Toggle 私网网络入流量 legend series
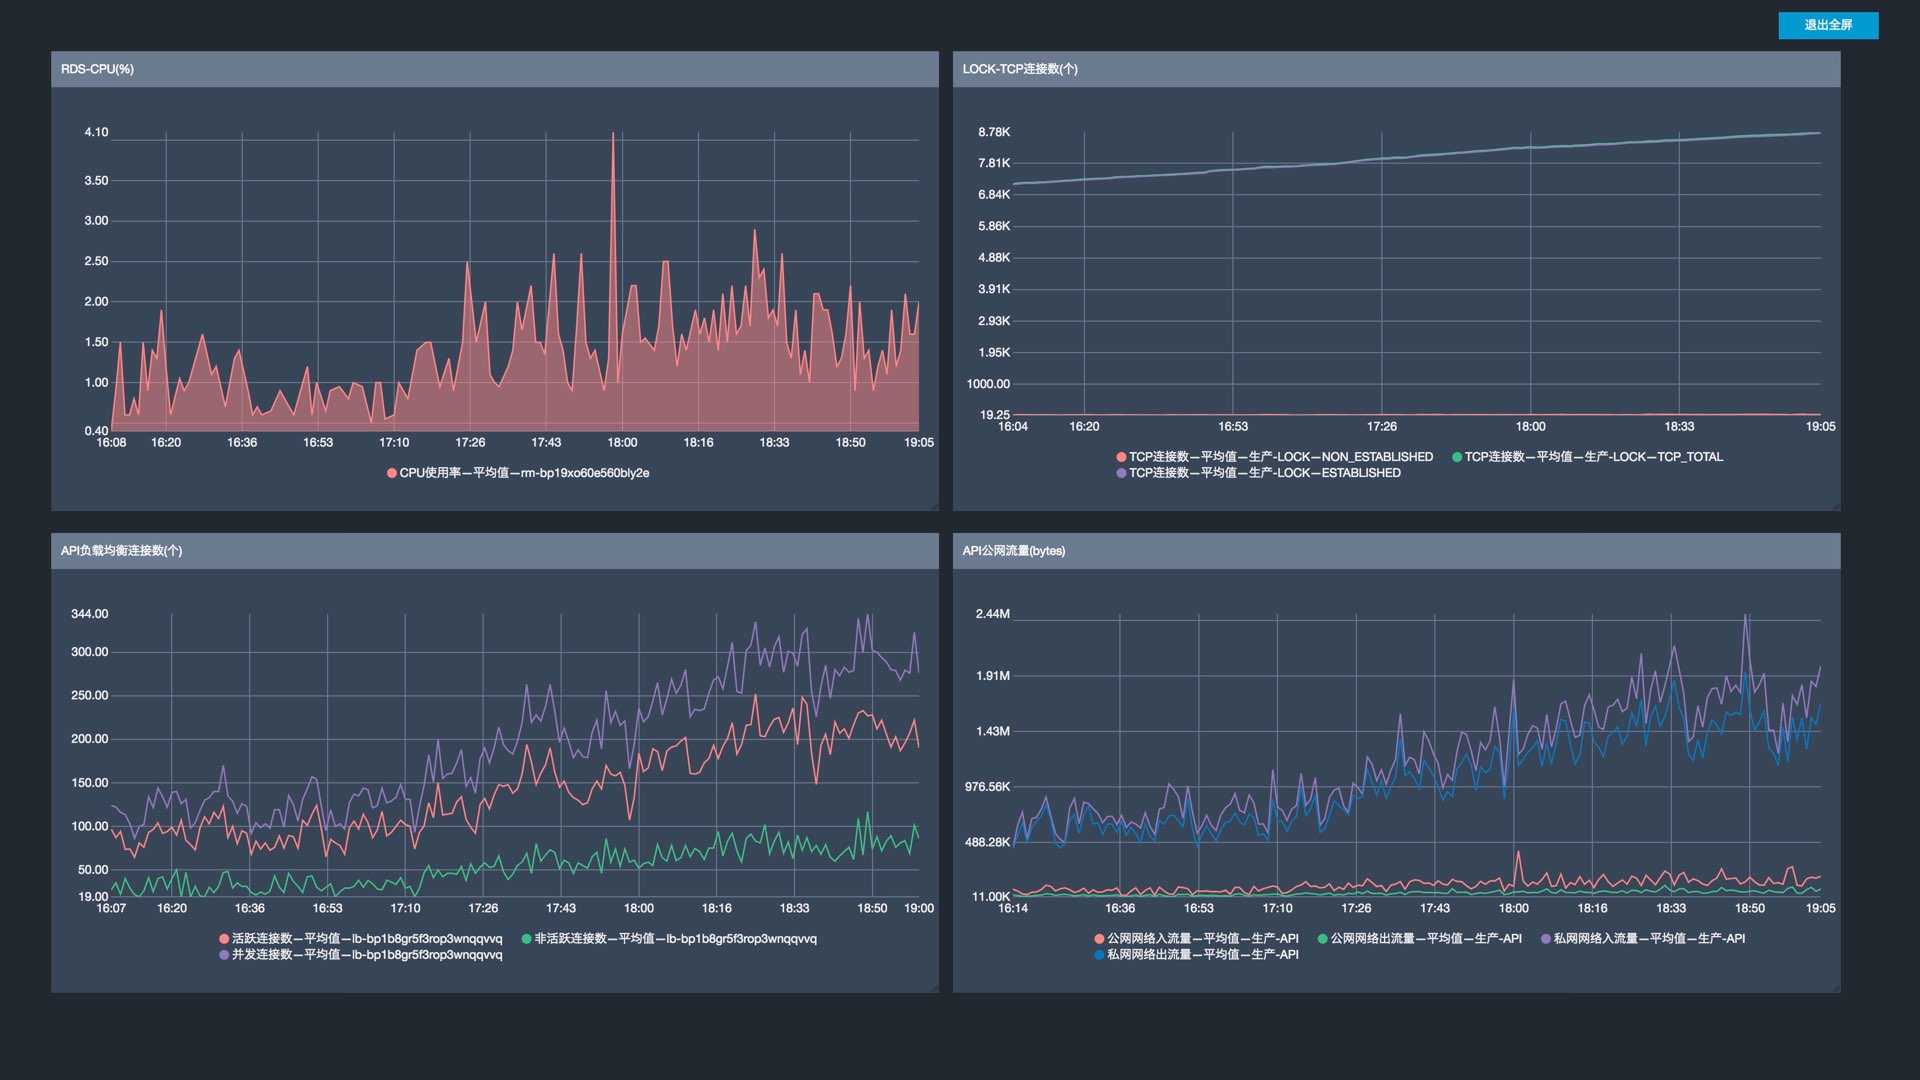1920x1080 pixels. [x=1643, y=939]
